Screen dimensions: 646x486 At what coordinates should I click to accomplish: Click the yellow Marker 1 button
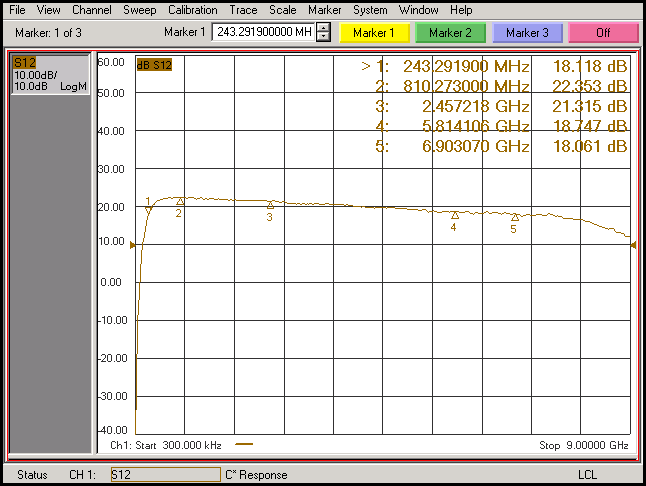click(x=375, y=33)
